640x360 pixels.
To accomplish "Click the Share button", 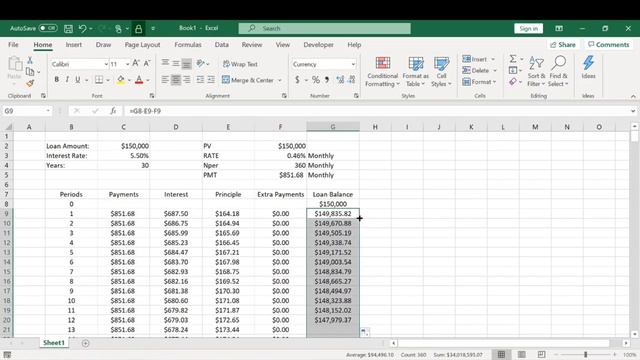I will [563, 44].
